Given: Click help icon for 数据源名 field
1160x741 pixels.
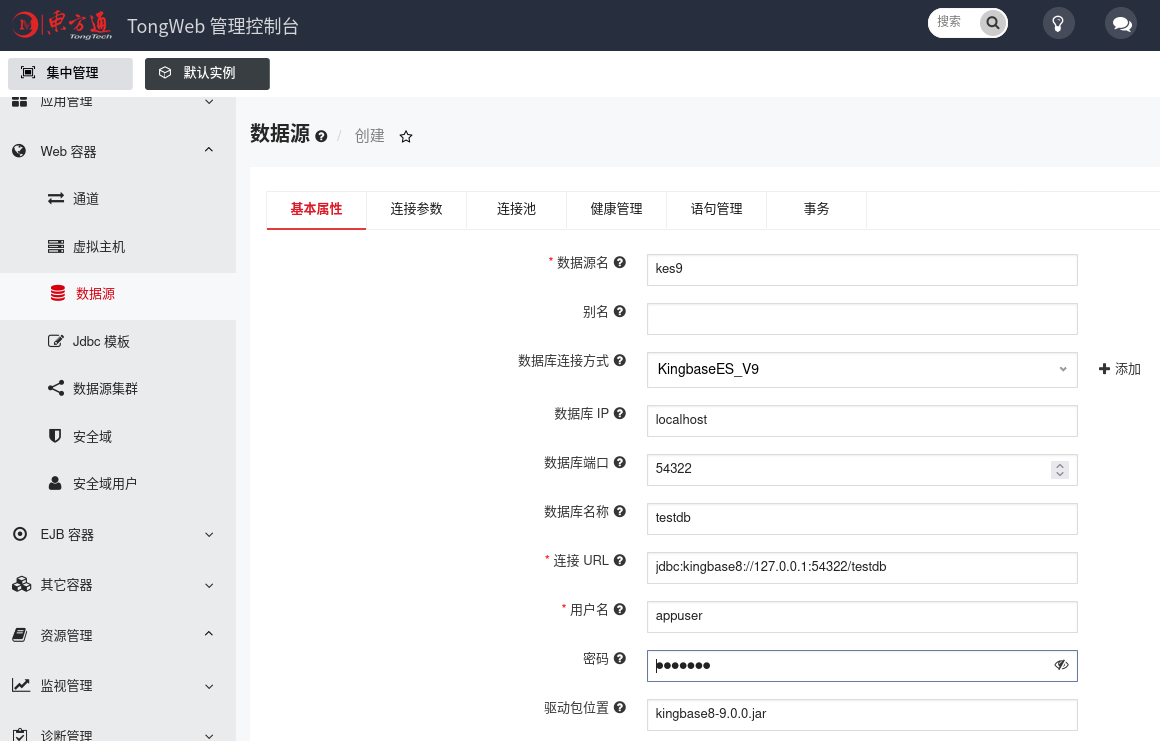Looking at the screenshot, I should tap(620, 262).
